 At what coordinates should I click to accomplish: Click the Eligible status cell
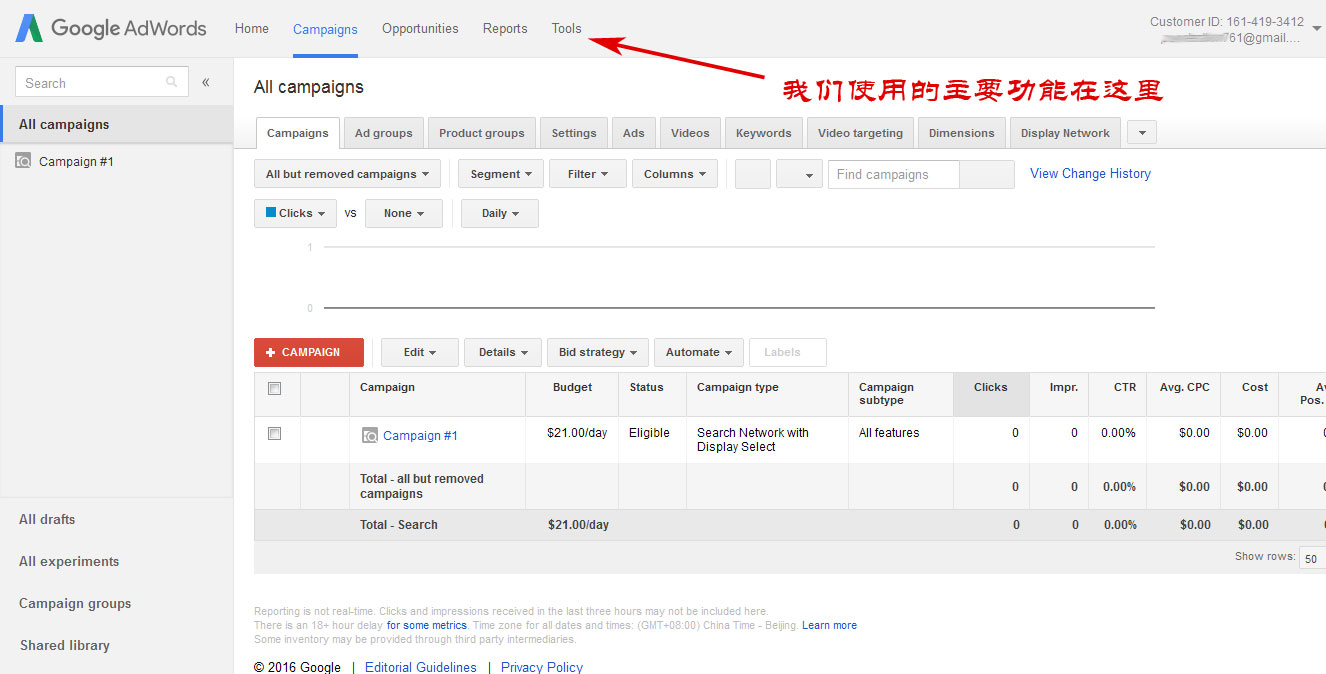[x=649, y=433]
